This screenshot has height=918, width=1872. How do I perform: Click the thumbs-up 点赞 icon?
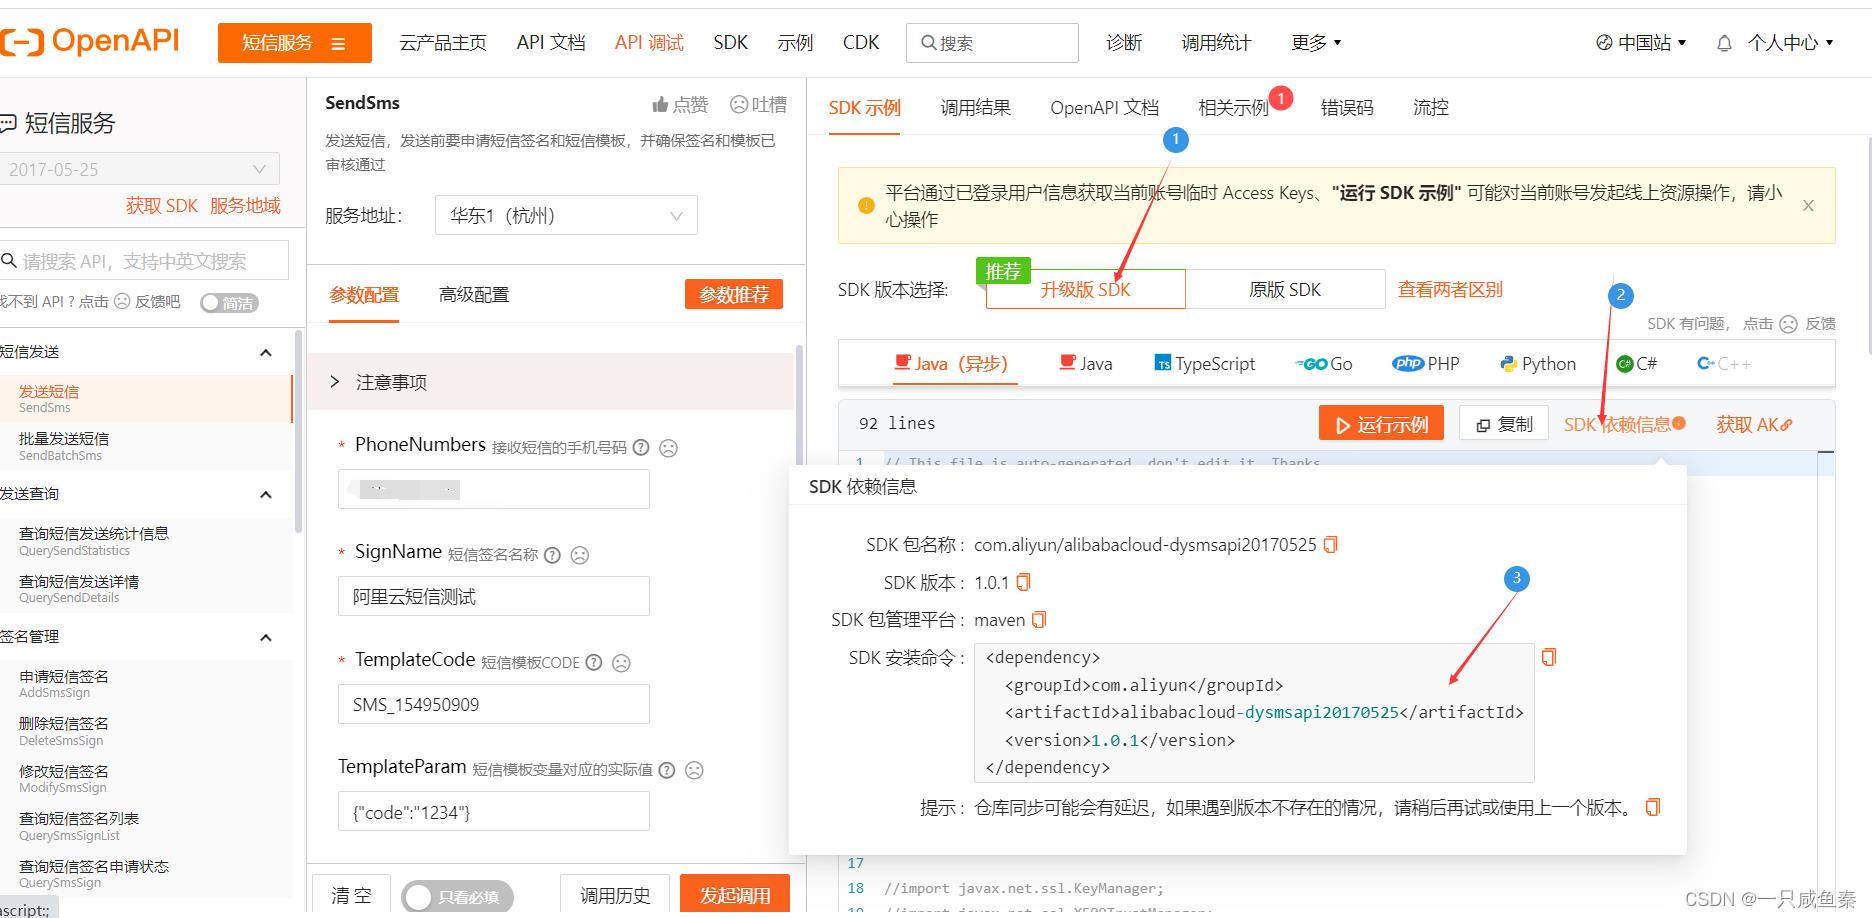(x=660, y=105)
